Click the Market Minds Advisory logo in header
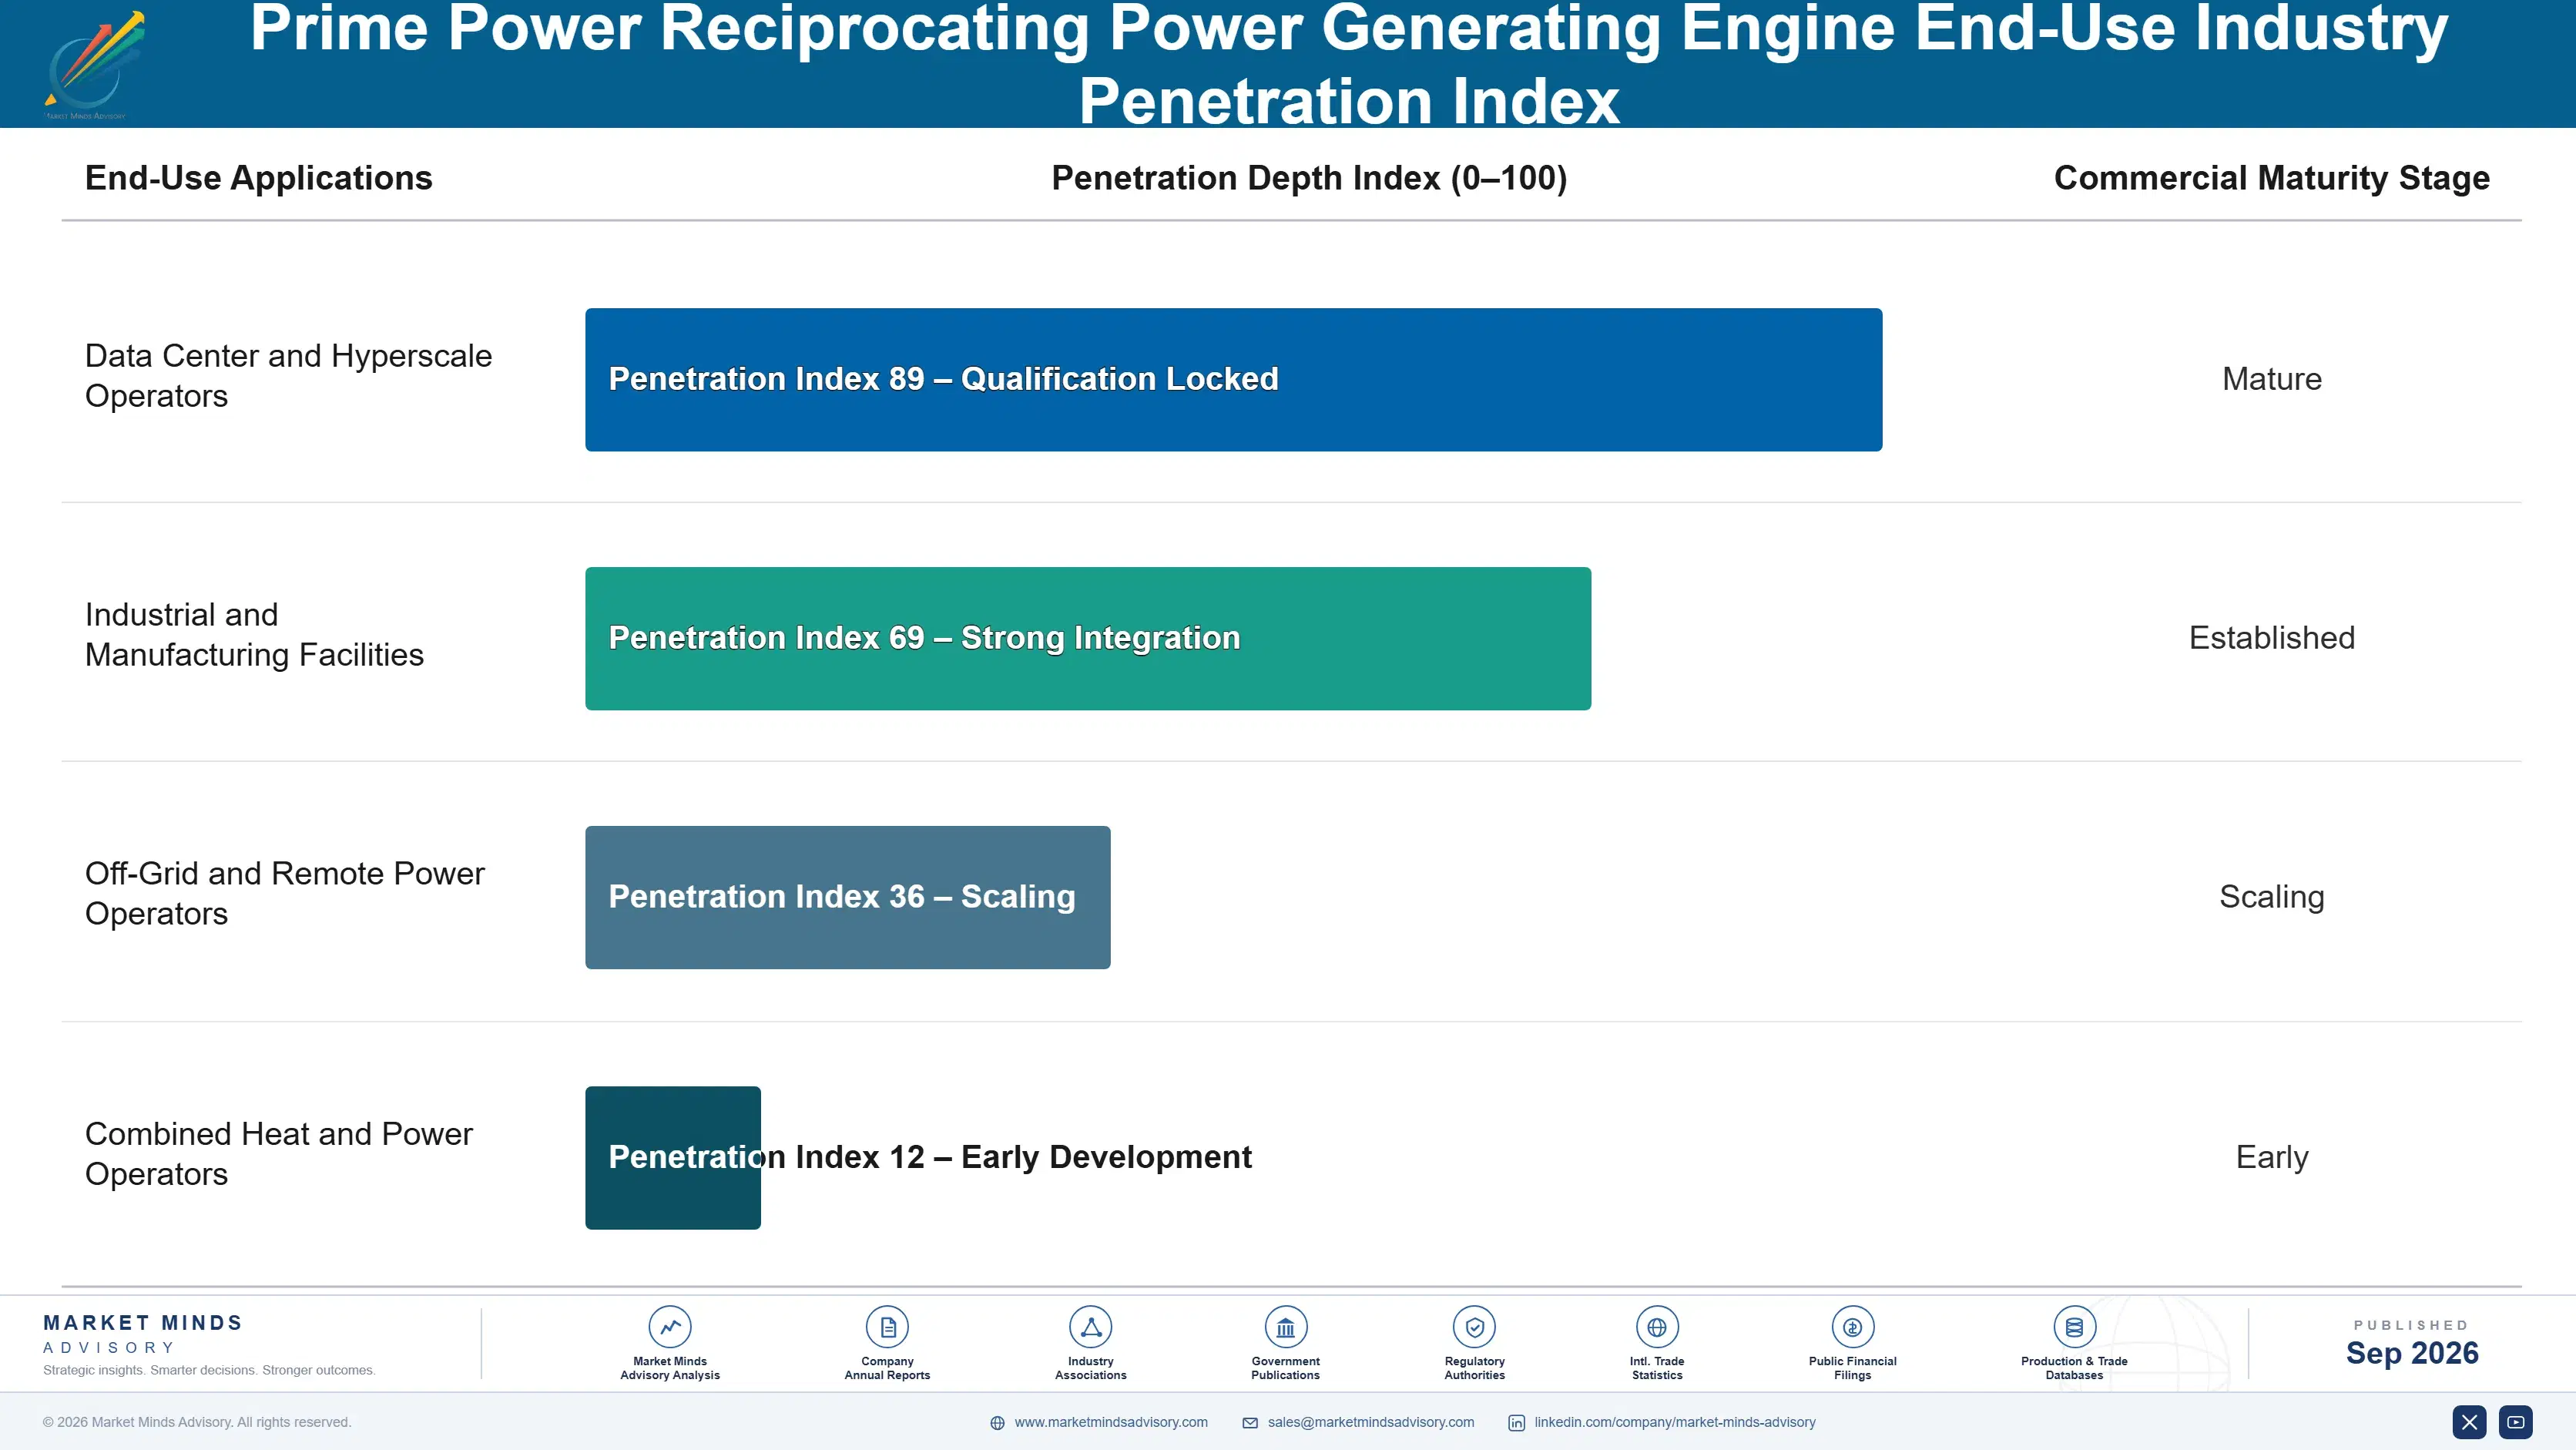The image size is (2576, 1450). point(93,64)
